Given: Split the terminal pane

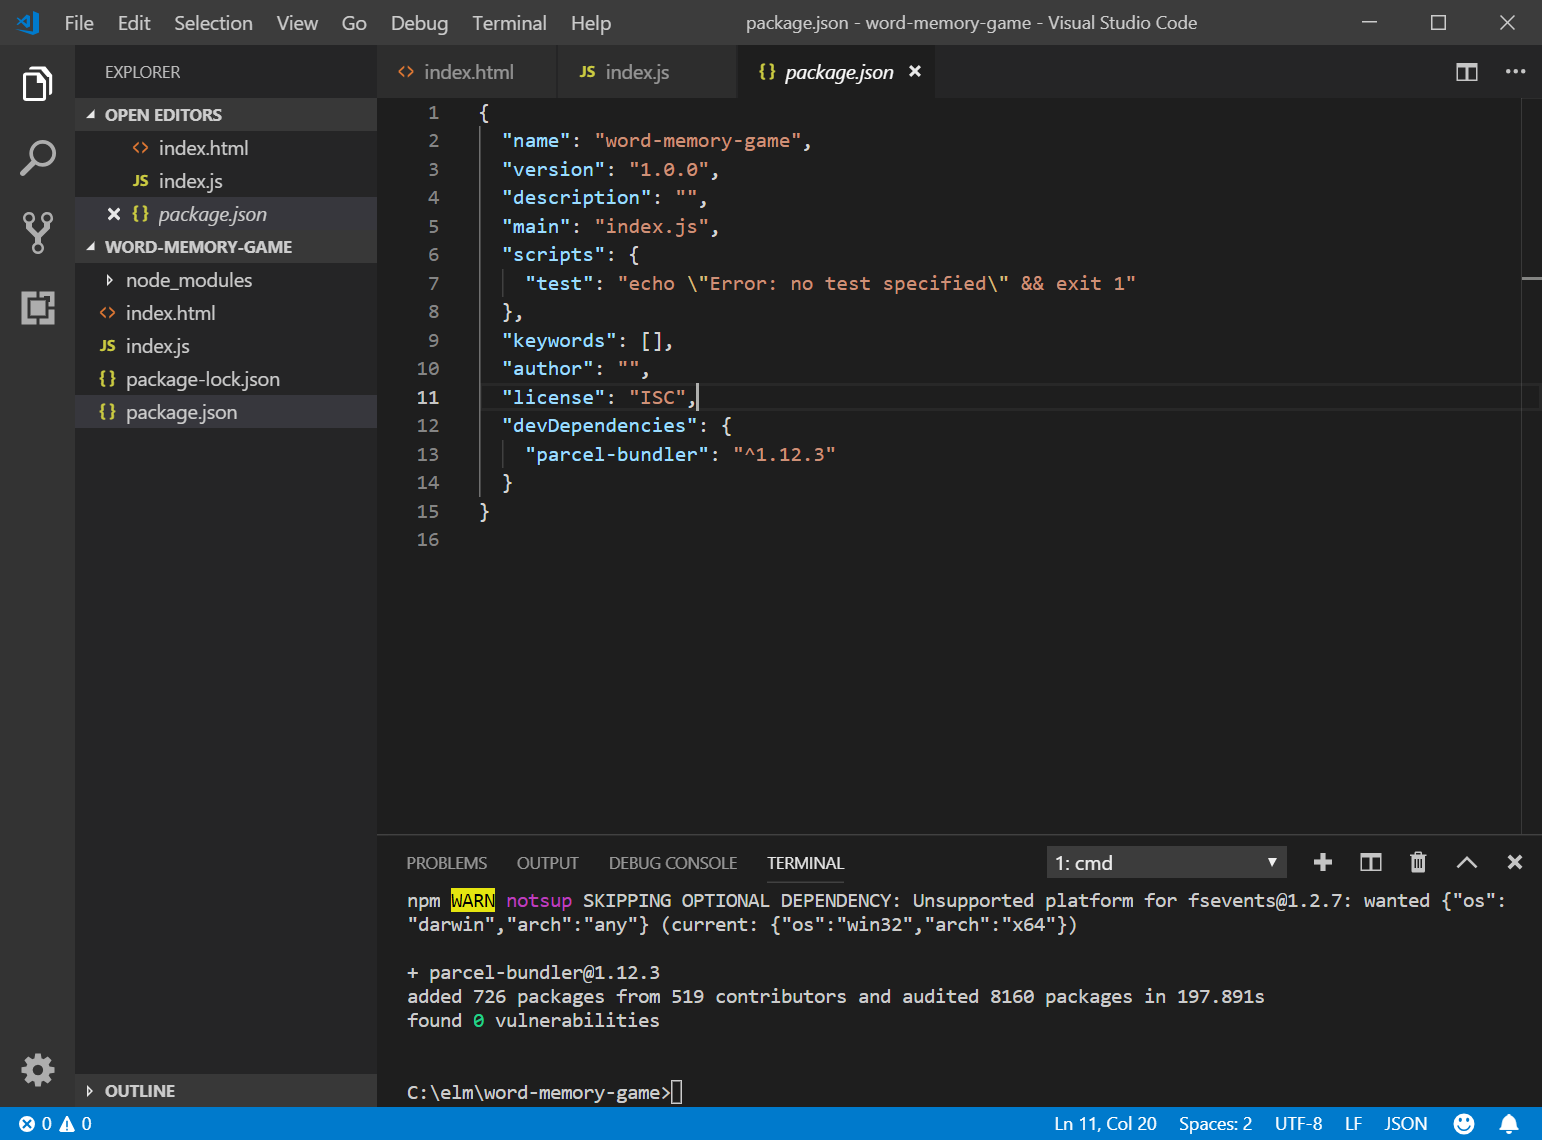Looking at the screenshot, I should (1371, 862).
